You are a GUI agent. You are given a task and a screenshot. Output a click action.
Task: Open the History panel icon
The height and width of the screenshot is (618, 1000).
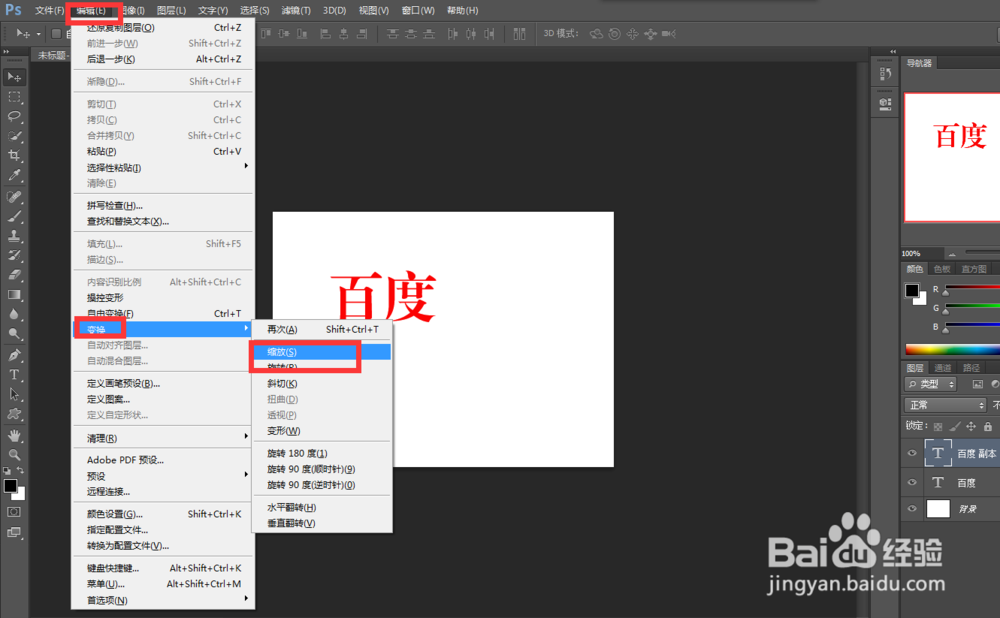885,74
